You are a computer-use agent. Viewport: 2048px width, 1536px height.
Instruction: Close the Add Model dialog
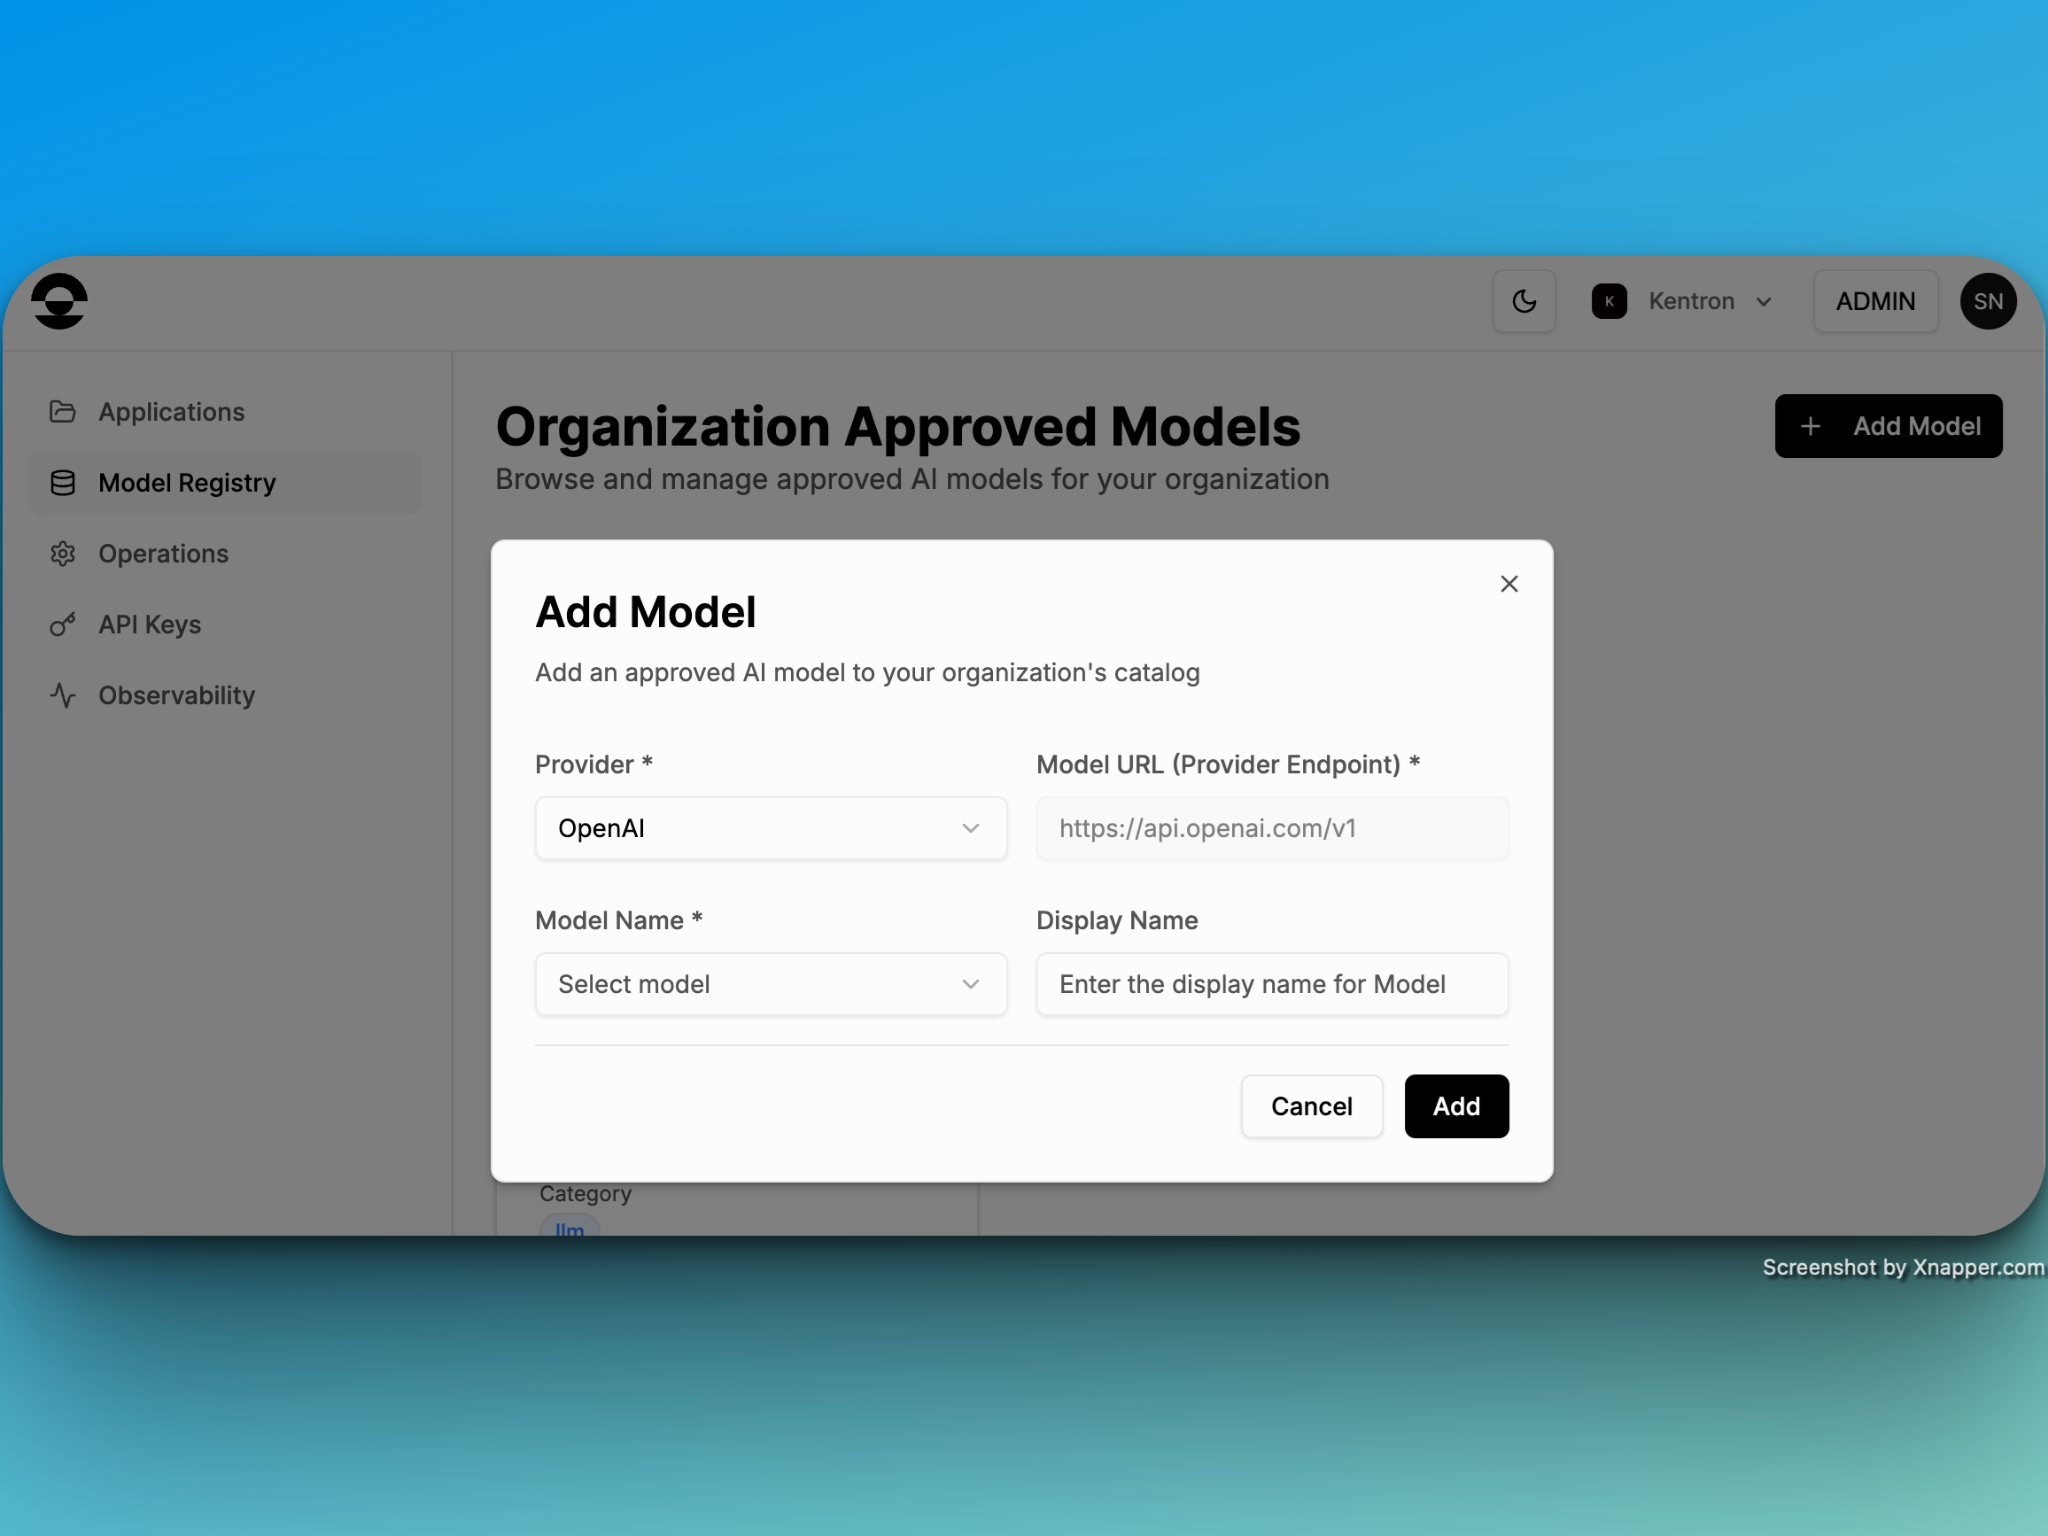(x=1509, y=584)
